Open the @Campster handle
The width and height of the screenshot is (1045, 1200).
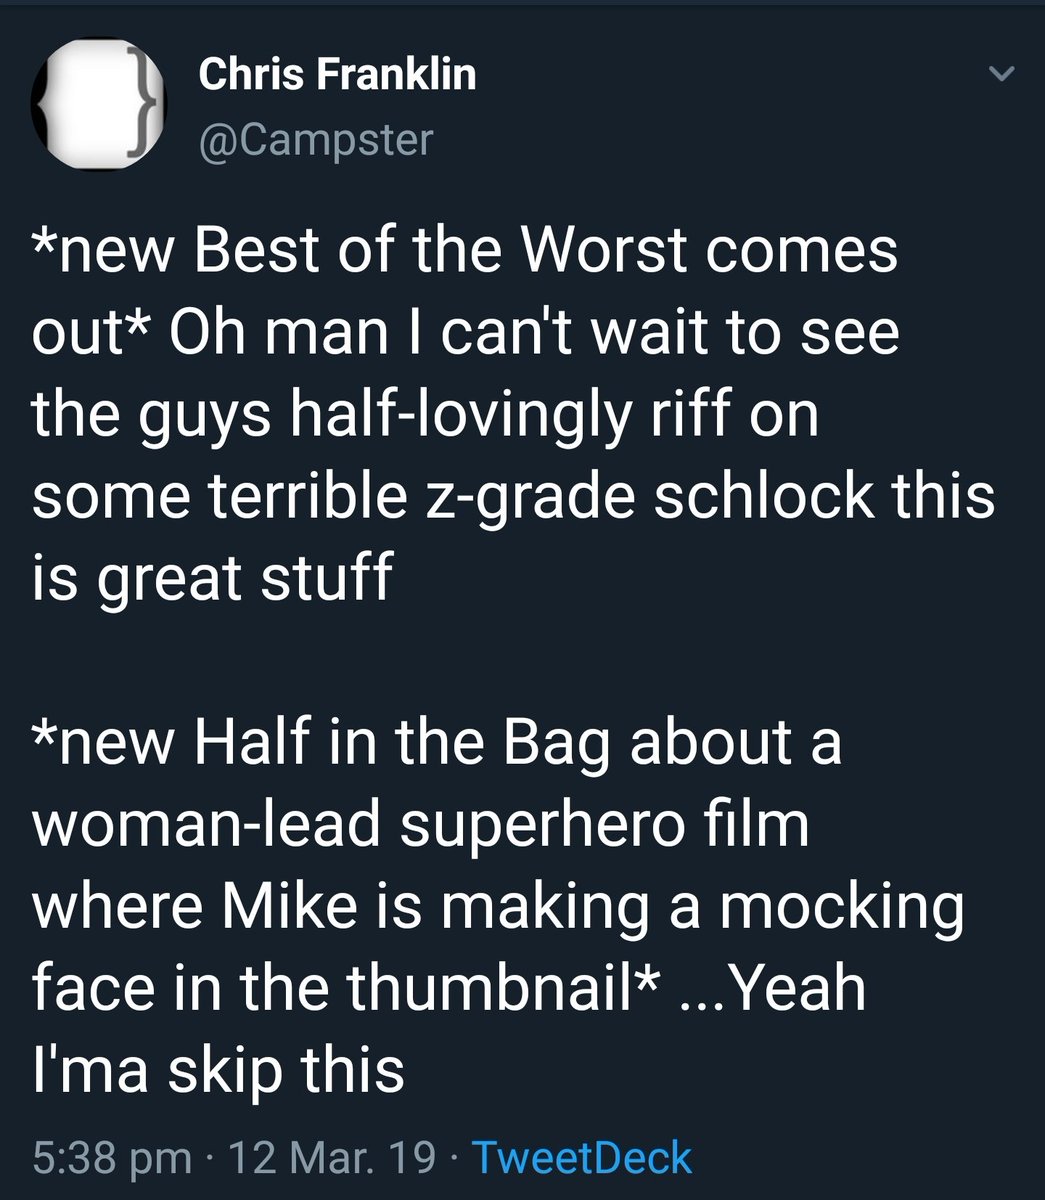(316, 139)
